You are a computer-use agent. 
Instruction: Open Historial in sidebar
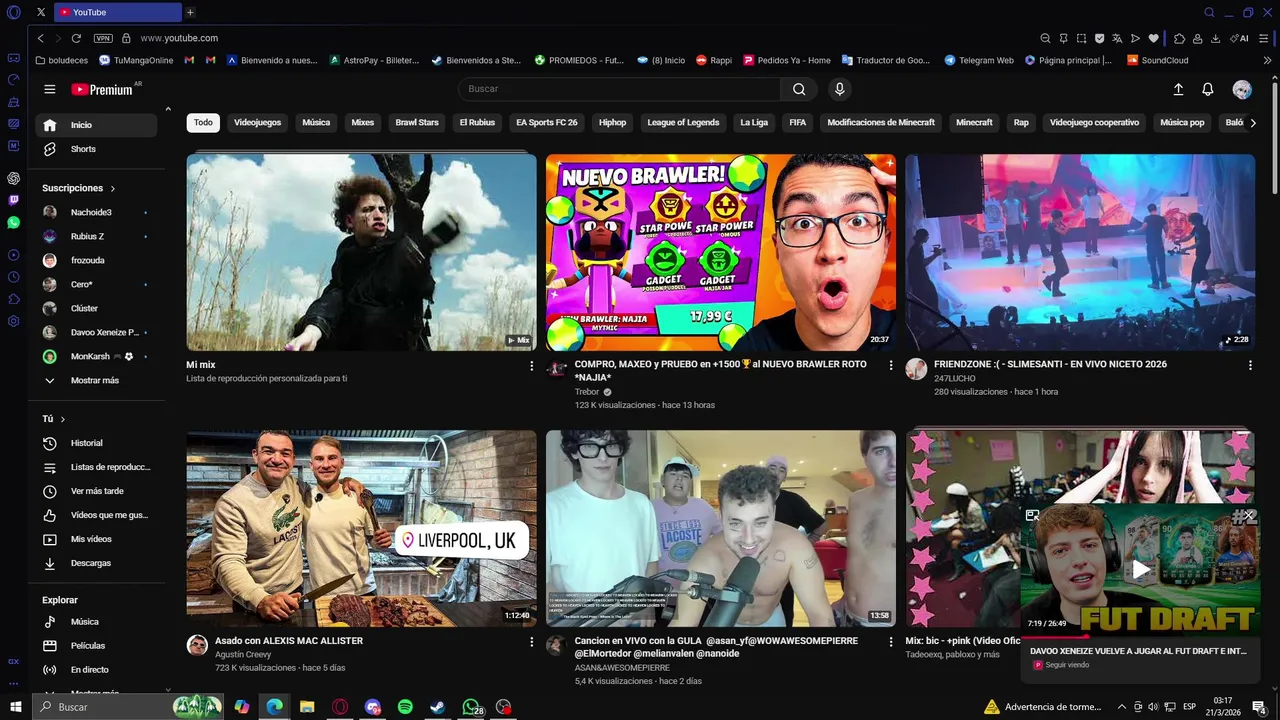96,443
